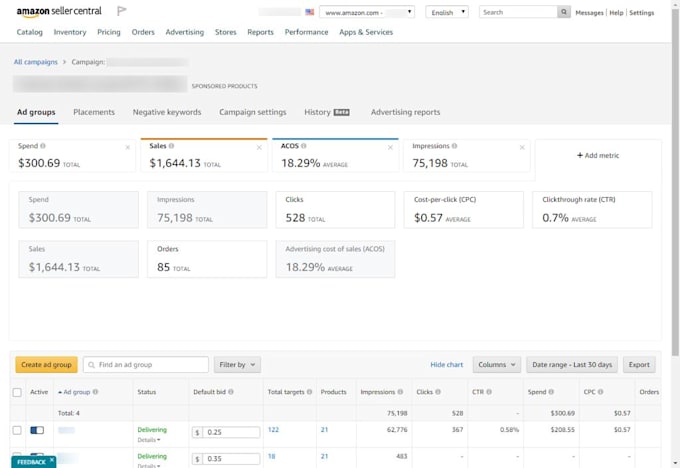Remove the Impressions metric card

tap(522, 147)
